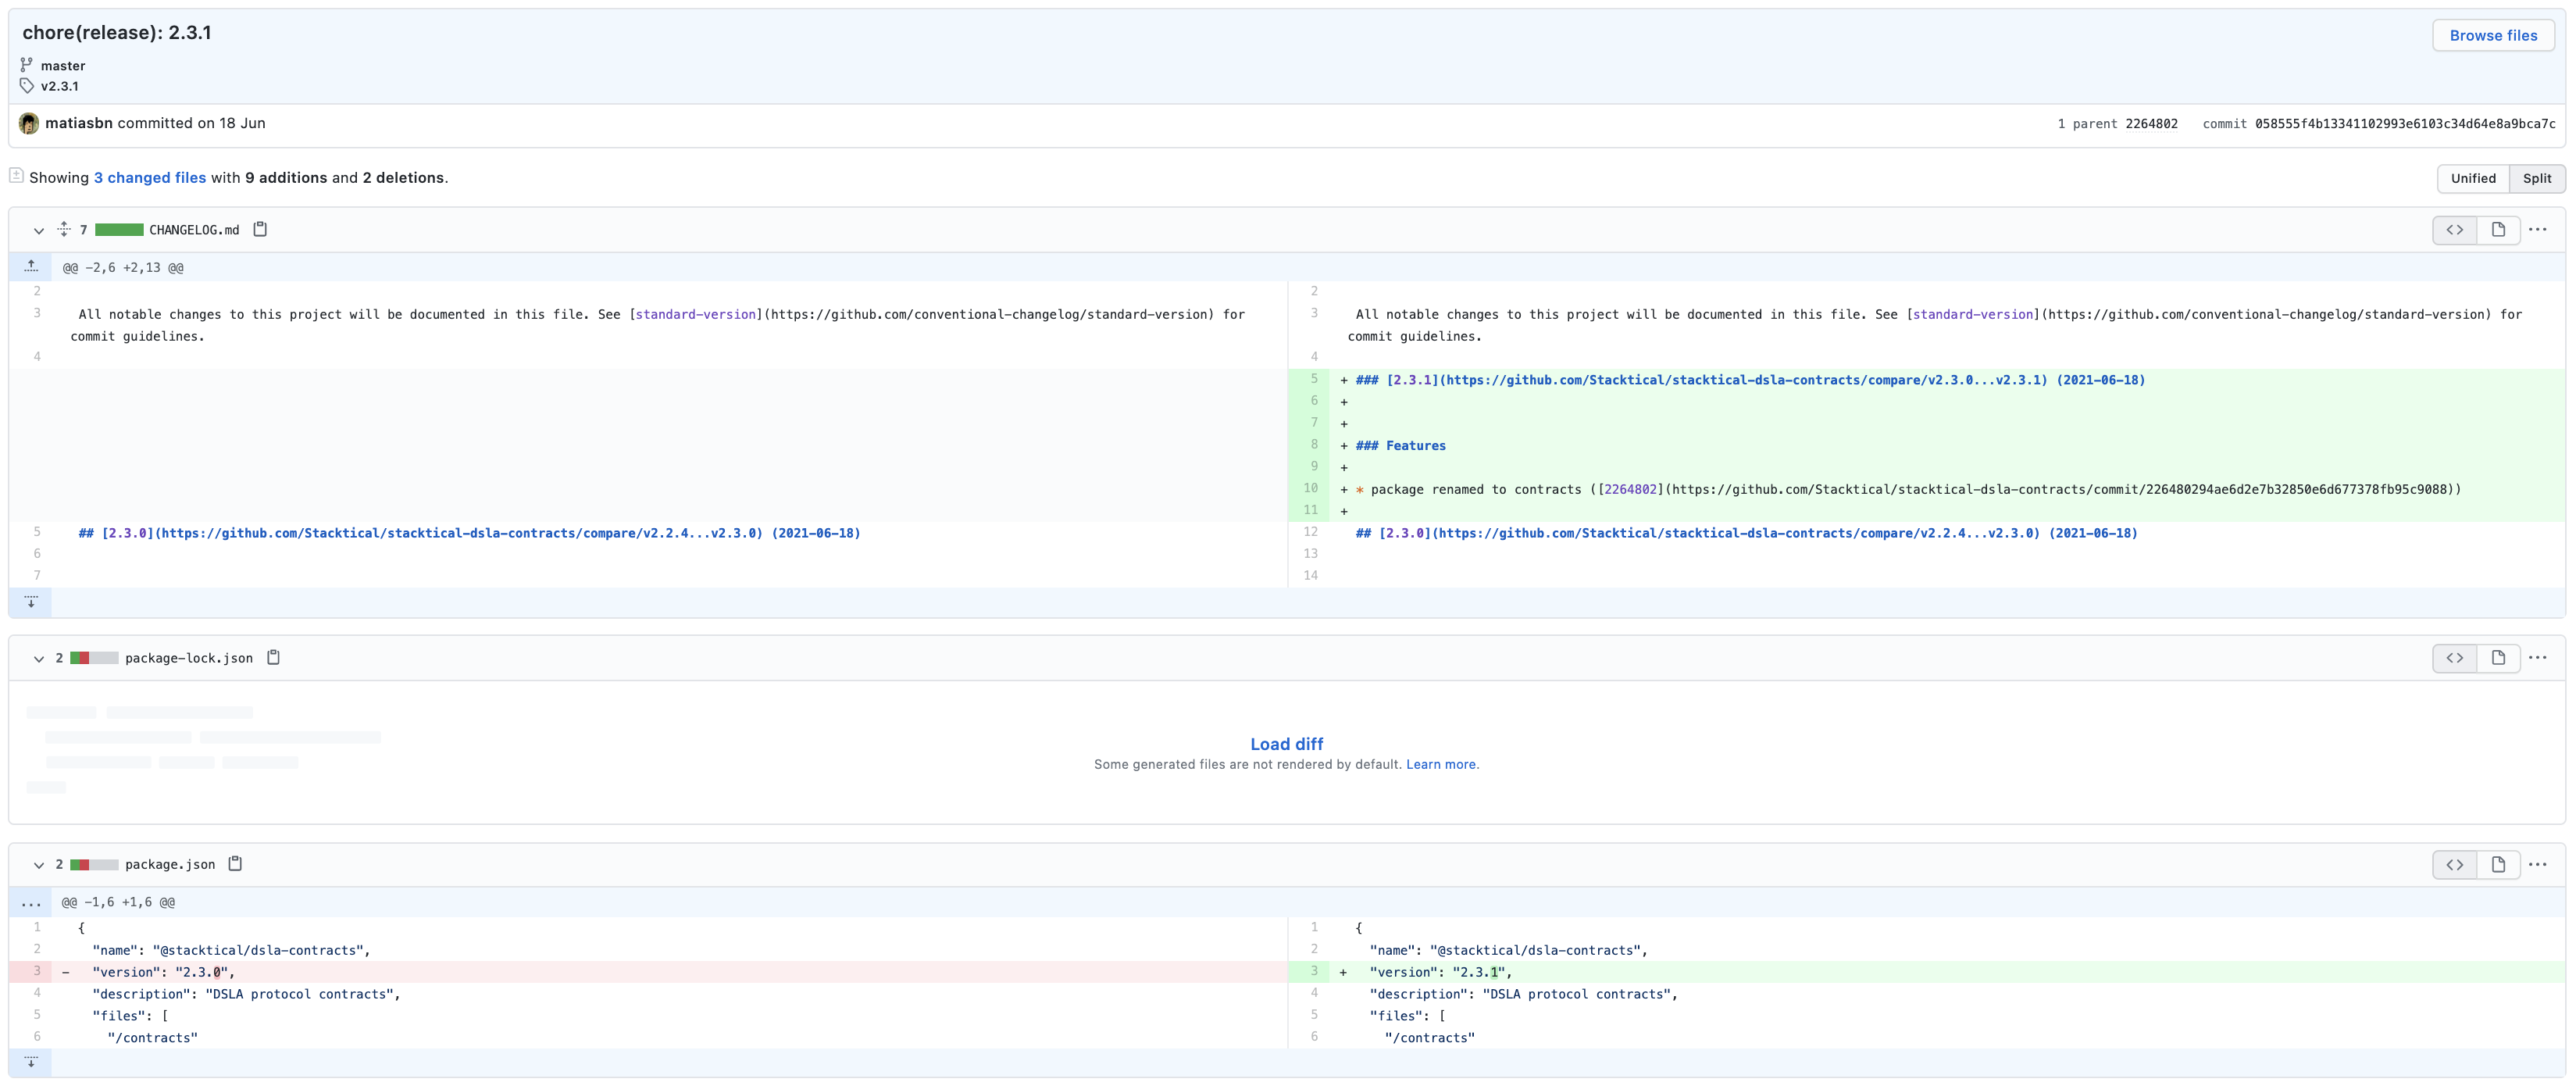The height and width of the screenshot is (1086, 2576).
Task: Switch to Split diff view
Action: tap(2536, 178)
